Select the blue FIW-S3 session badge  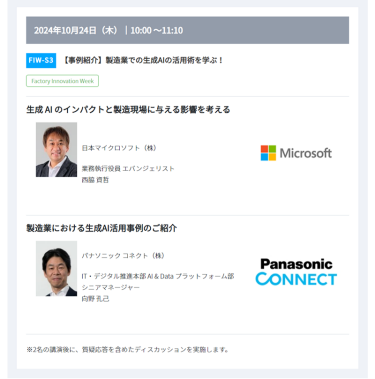pyautogui.click(x=41, y=60)
